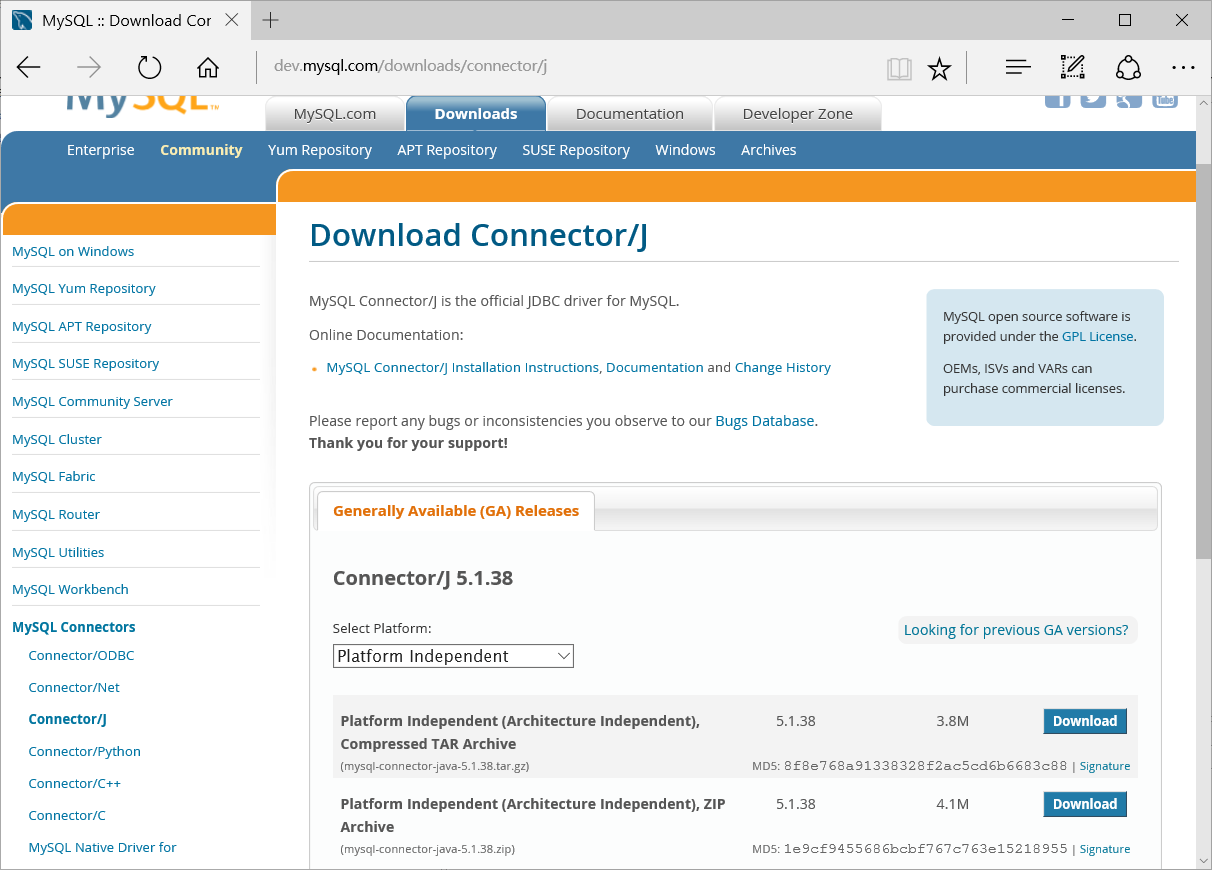The width and height of the screenshot is (1212, 870).
Task: Open Connector/Python sidebar link
Action: tap(85, 751)
